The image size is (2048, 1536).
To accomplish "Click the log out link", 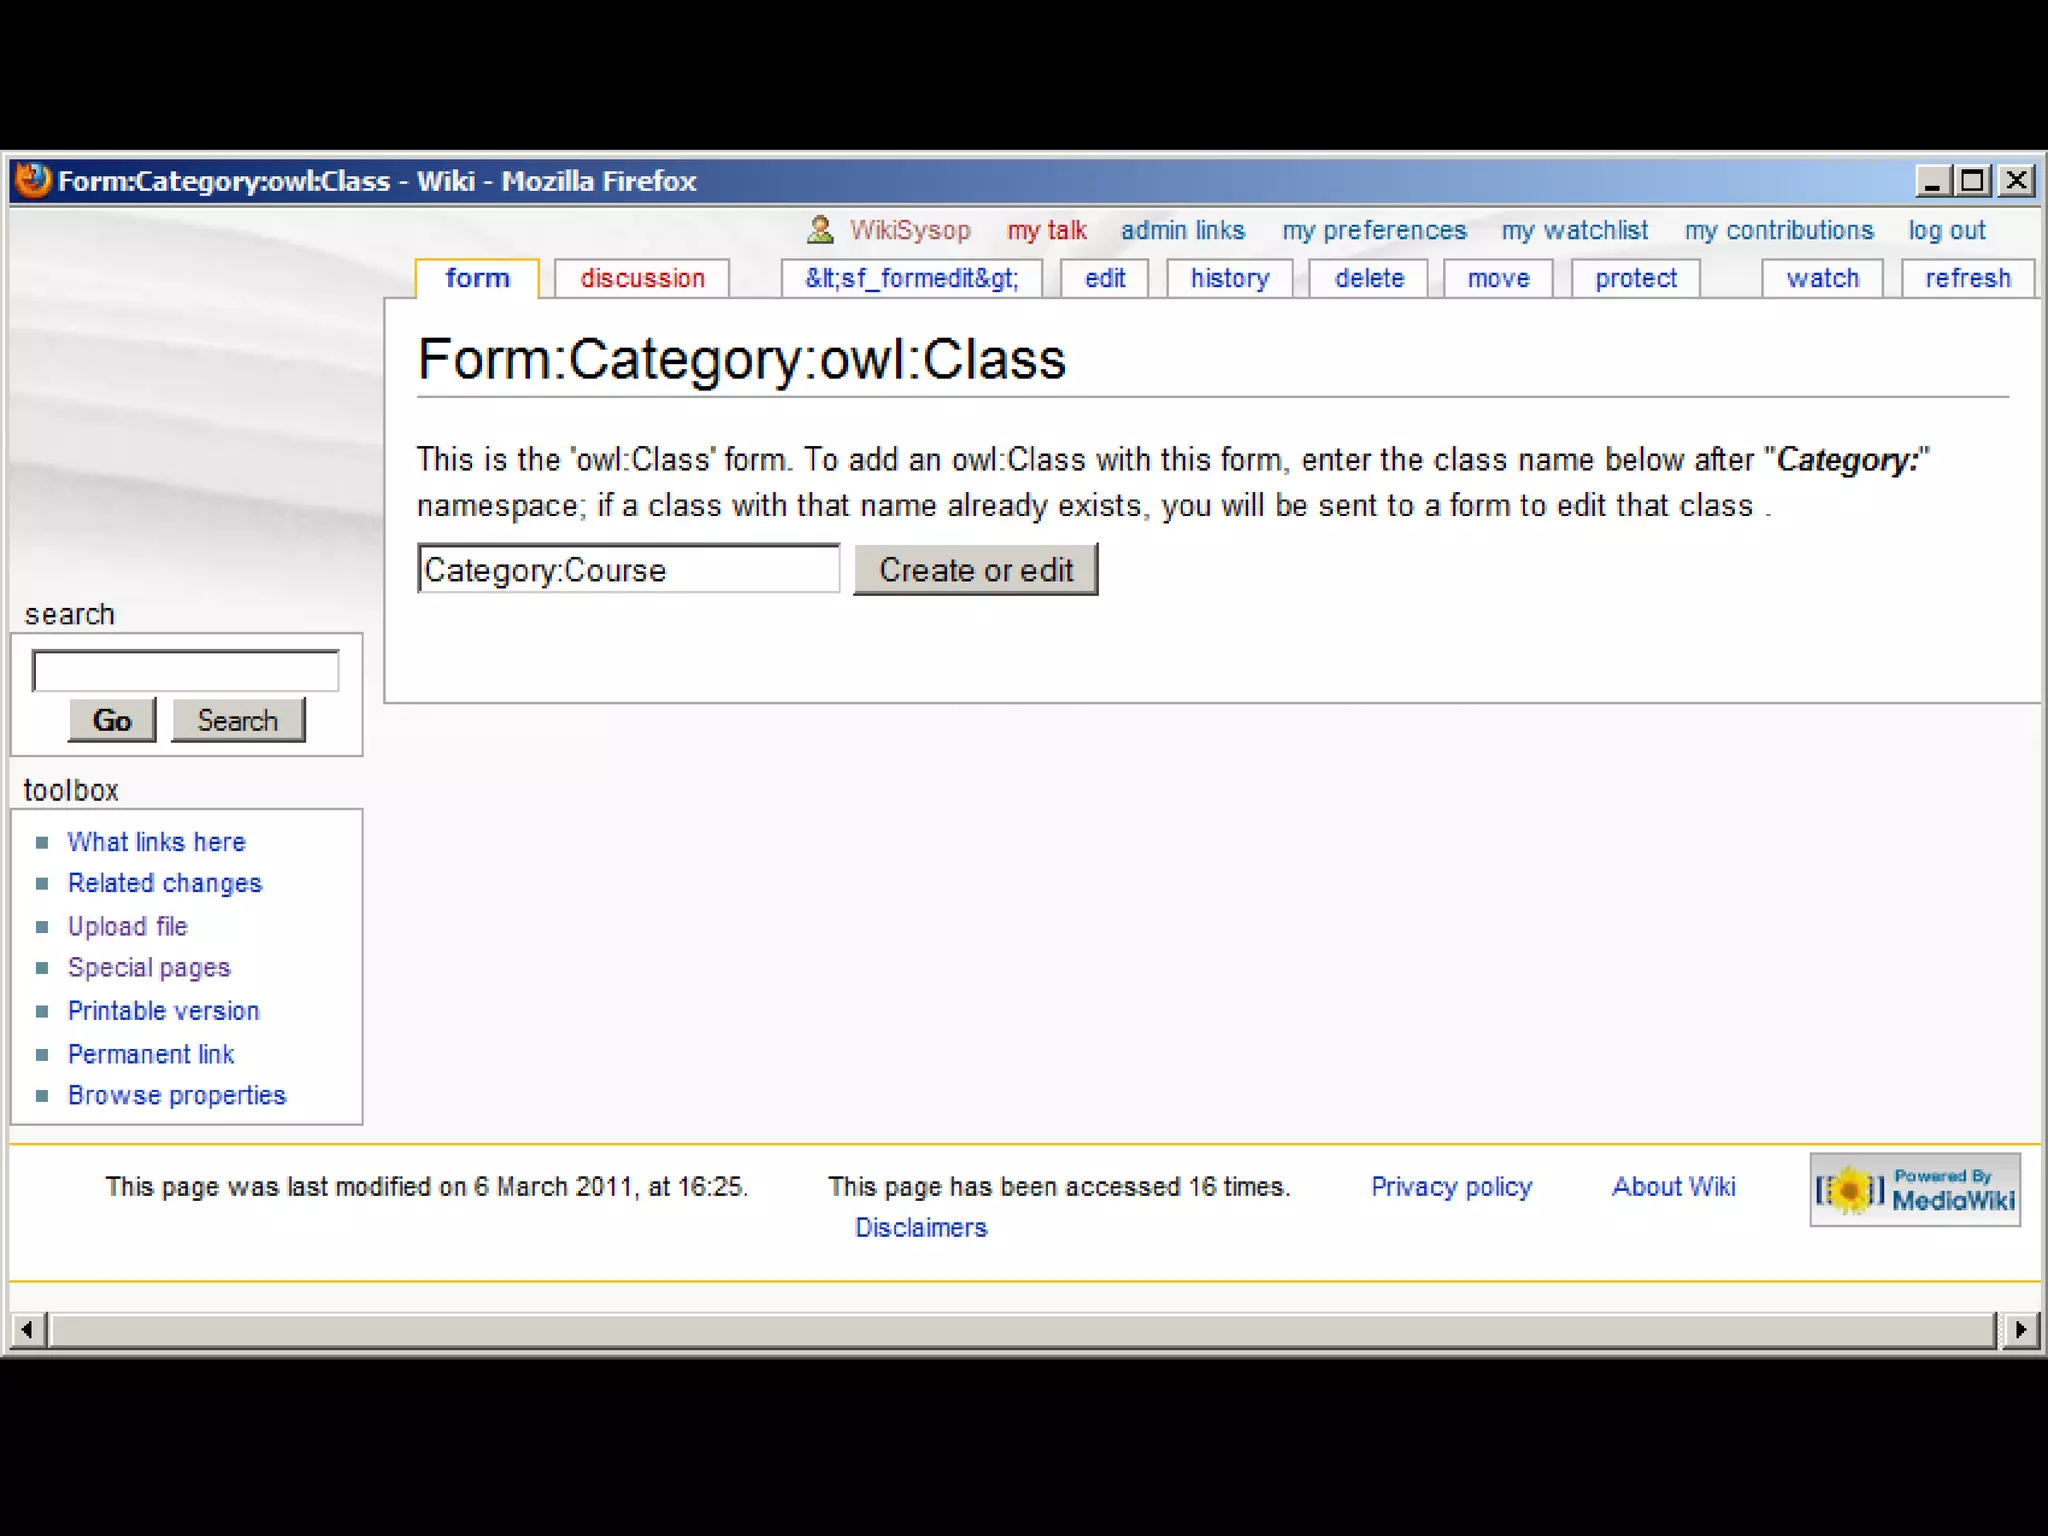I will [x=1946, y=230].
